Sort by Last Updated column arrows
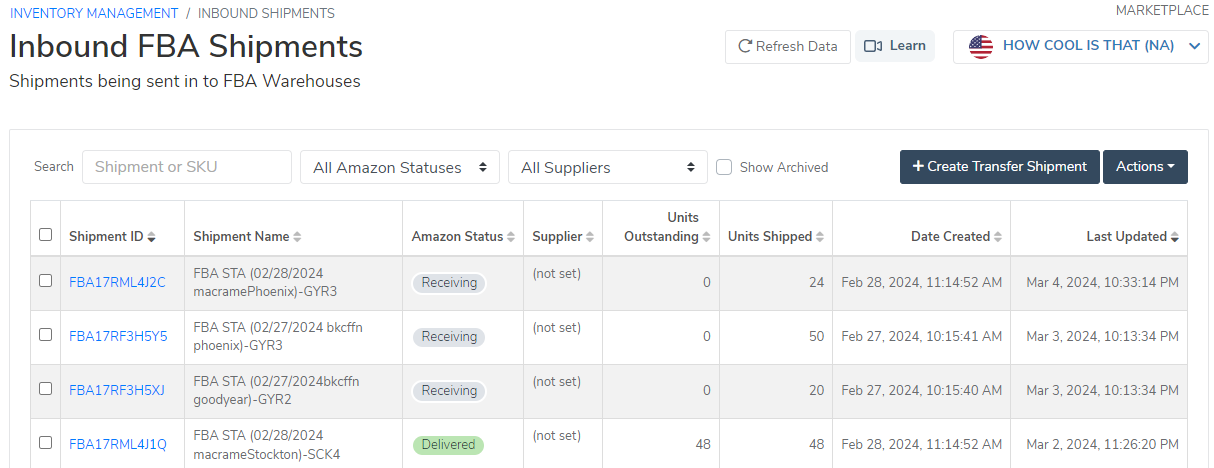The height and width of the screenshot is (468, 1214). pos(1175,237)
